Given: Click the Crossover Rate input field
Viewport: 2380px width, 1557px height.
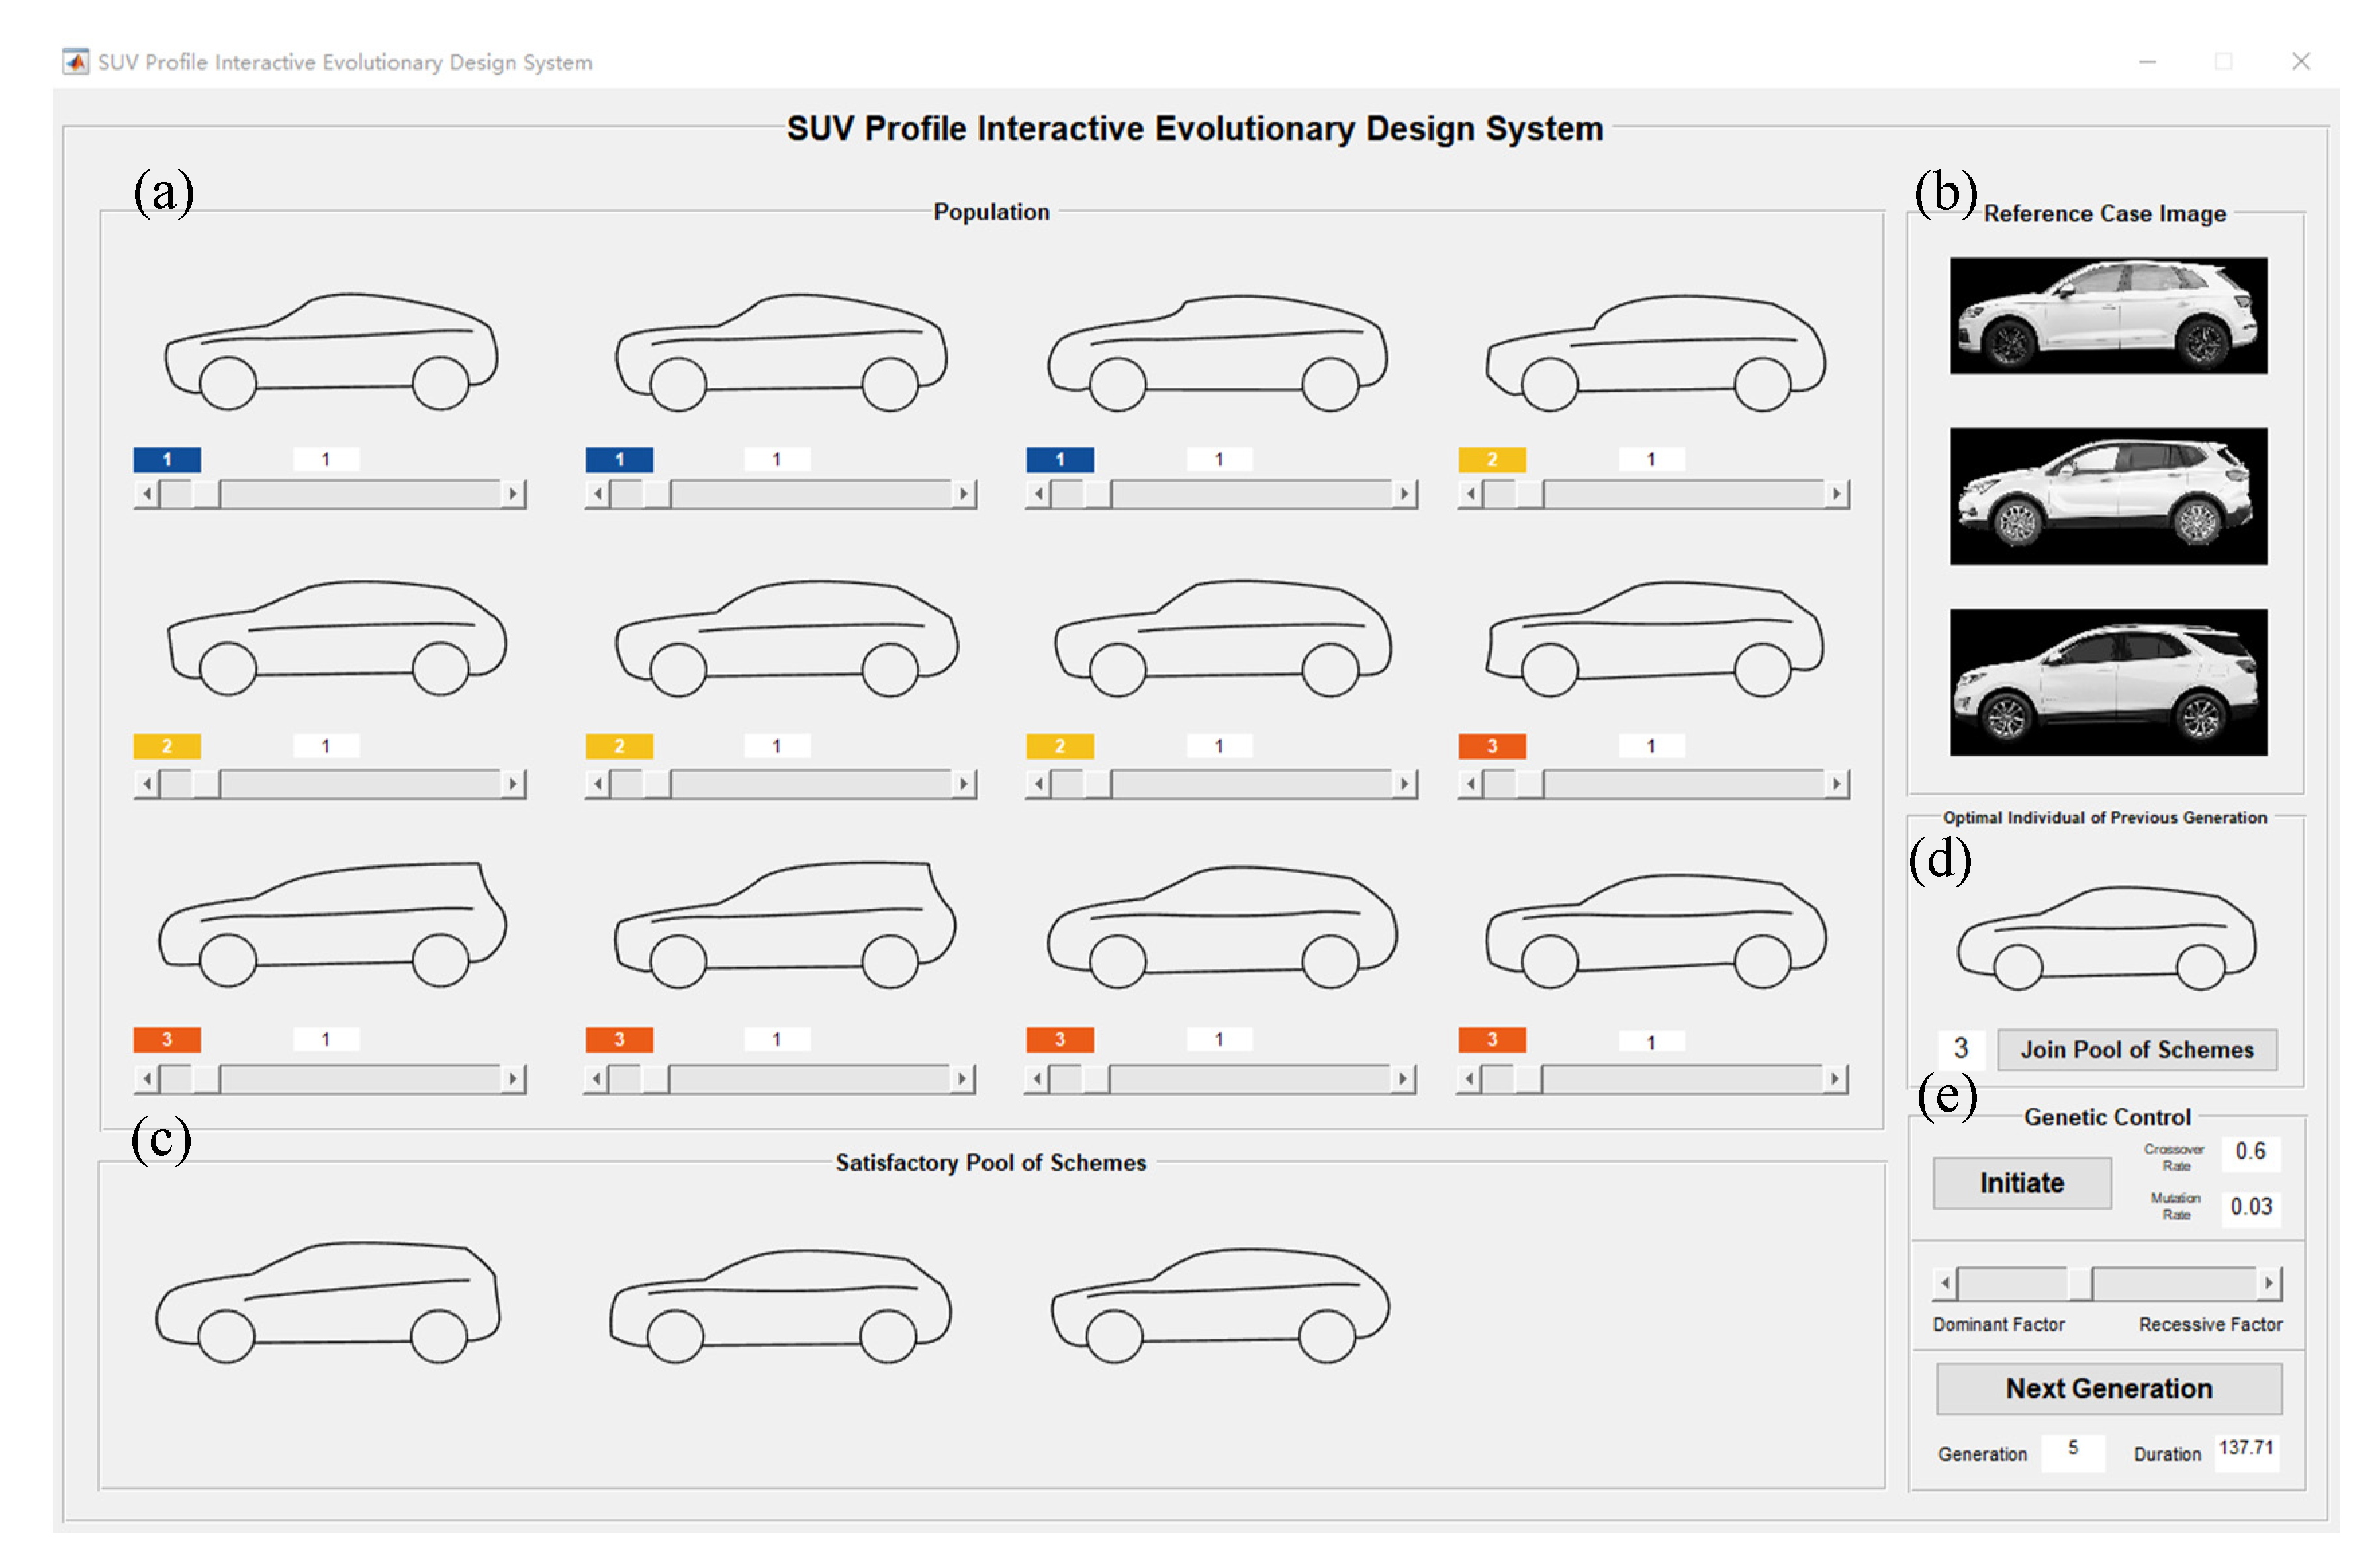Looking at the screenshot, I should click(x=2250, y=1151).
